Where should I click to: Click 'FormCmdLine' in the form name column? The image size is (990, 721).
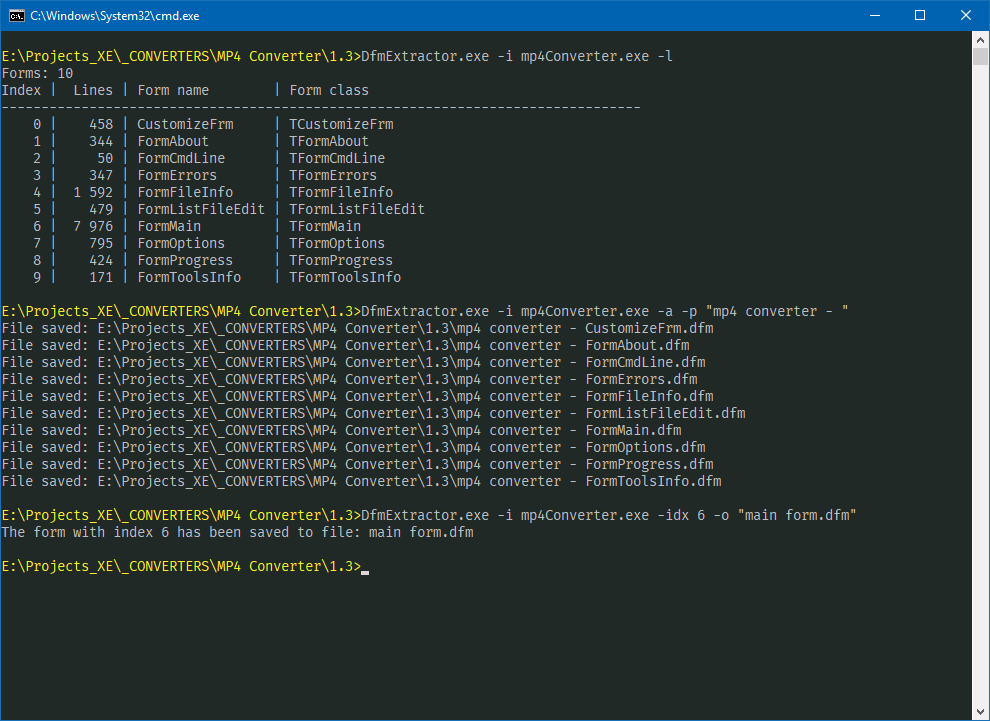click(x=181, y=158)
